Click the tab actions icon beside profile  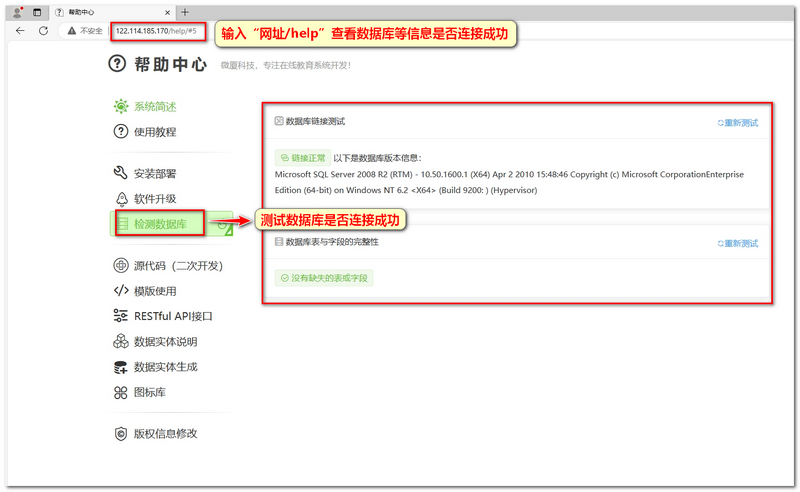tap(37, 12)
